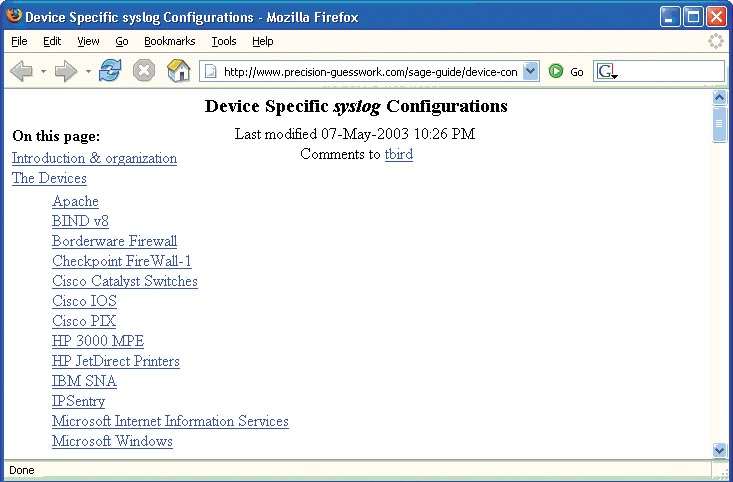The width and height of the screenshot is (733, 482).
Task: Click the Firefox logo in title bar
Action: click(14, 15)
